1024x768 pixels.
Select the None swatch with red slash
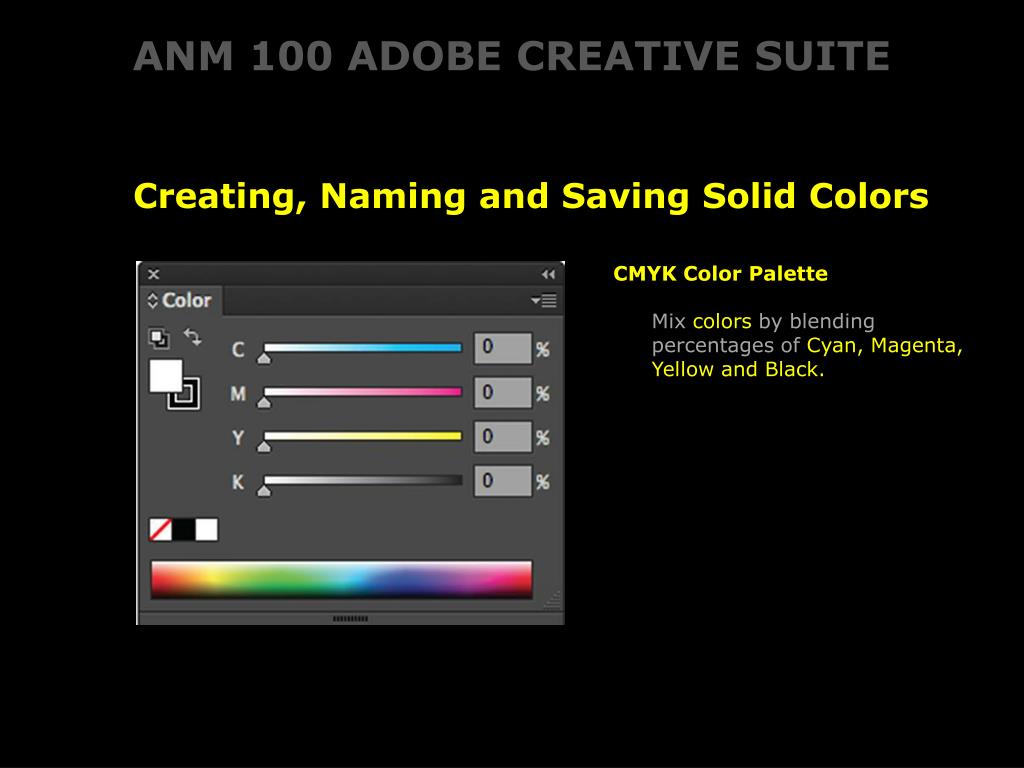point(161,530)
